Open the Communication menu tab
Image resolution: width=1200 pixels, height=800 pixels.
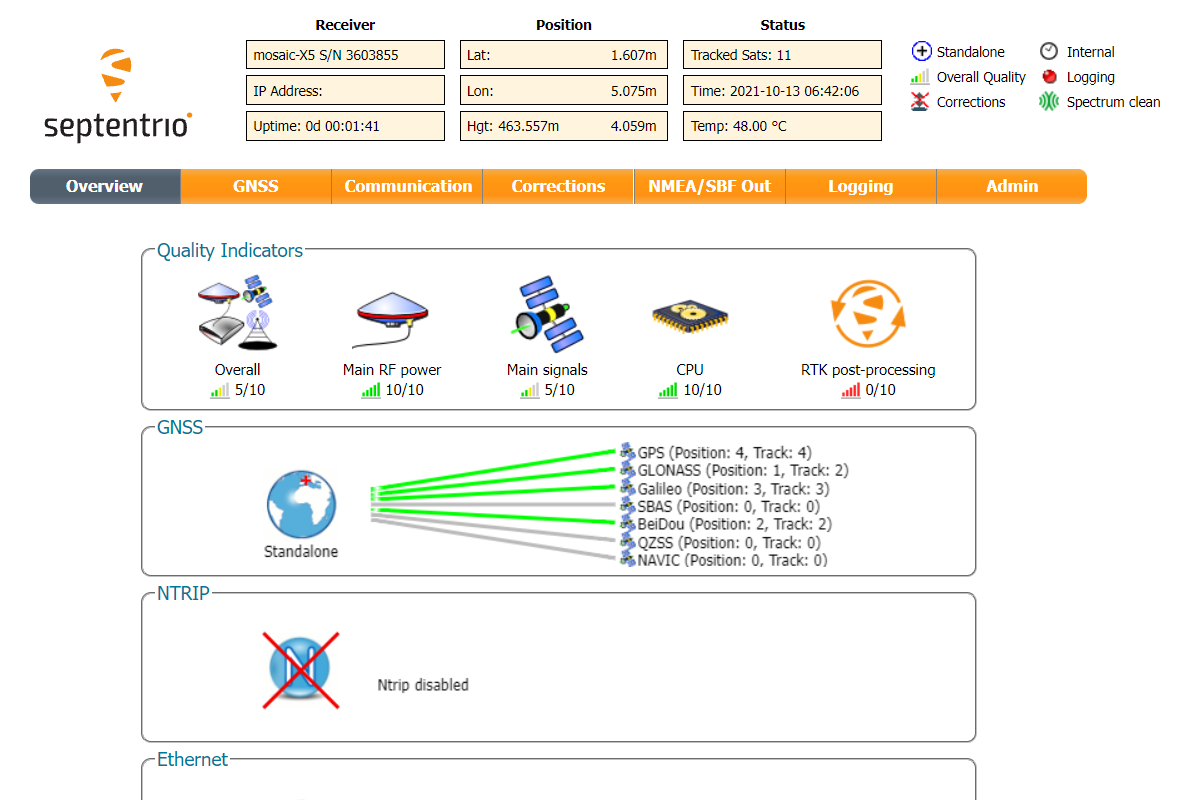pos(407,186)
